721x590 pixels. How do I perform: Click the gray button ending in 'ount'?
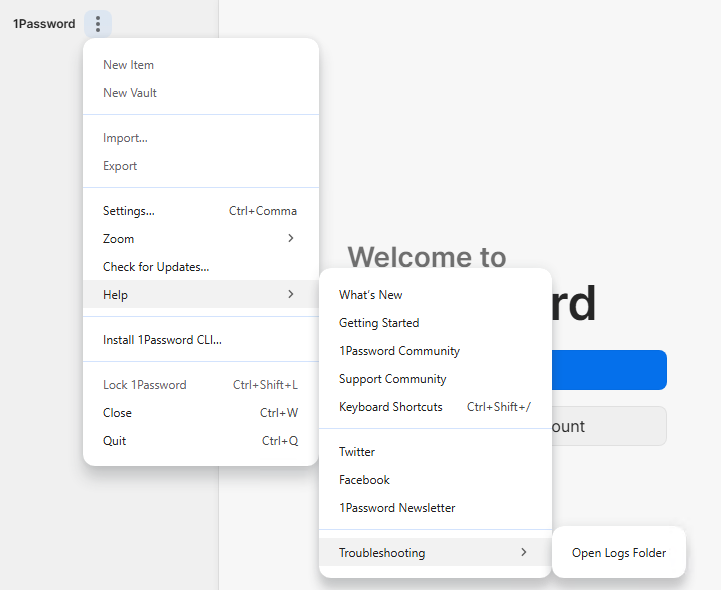pyautogui.click(x=609, y=426)
